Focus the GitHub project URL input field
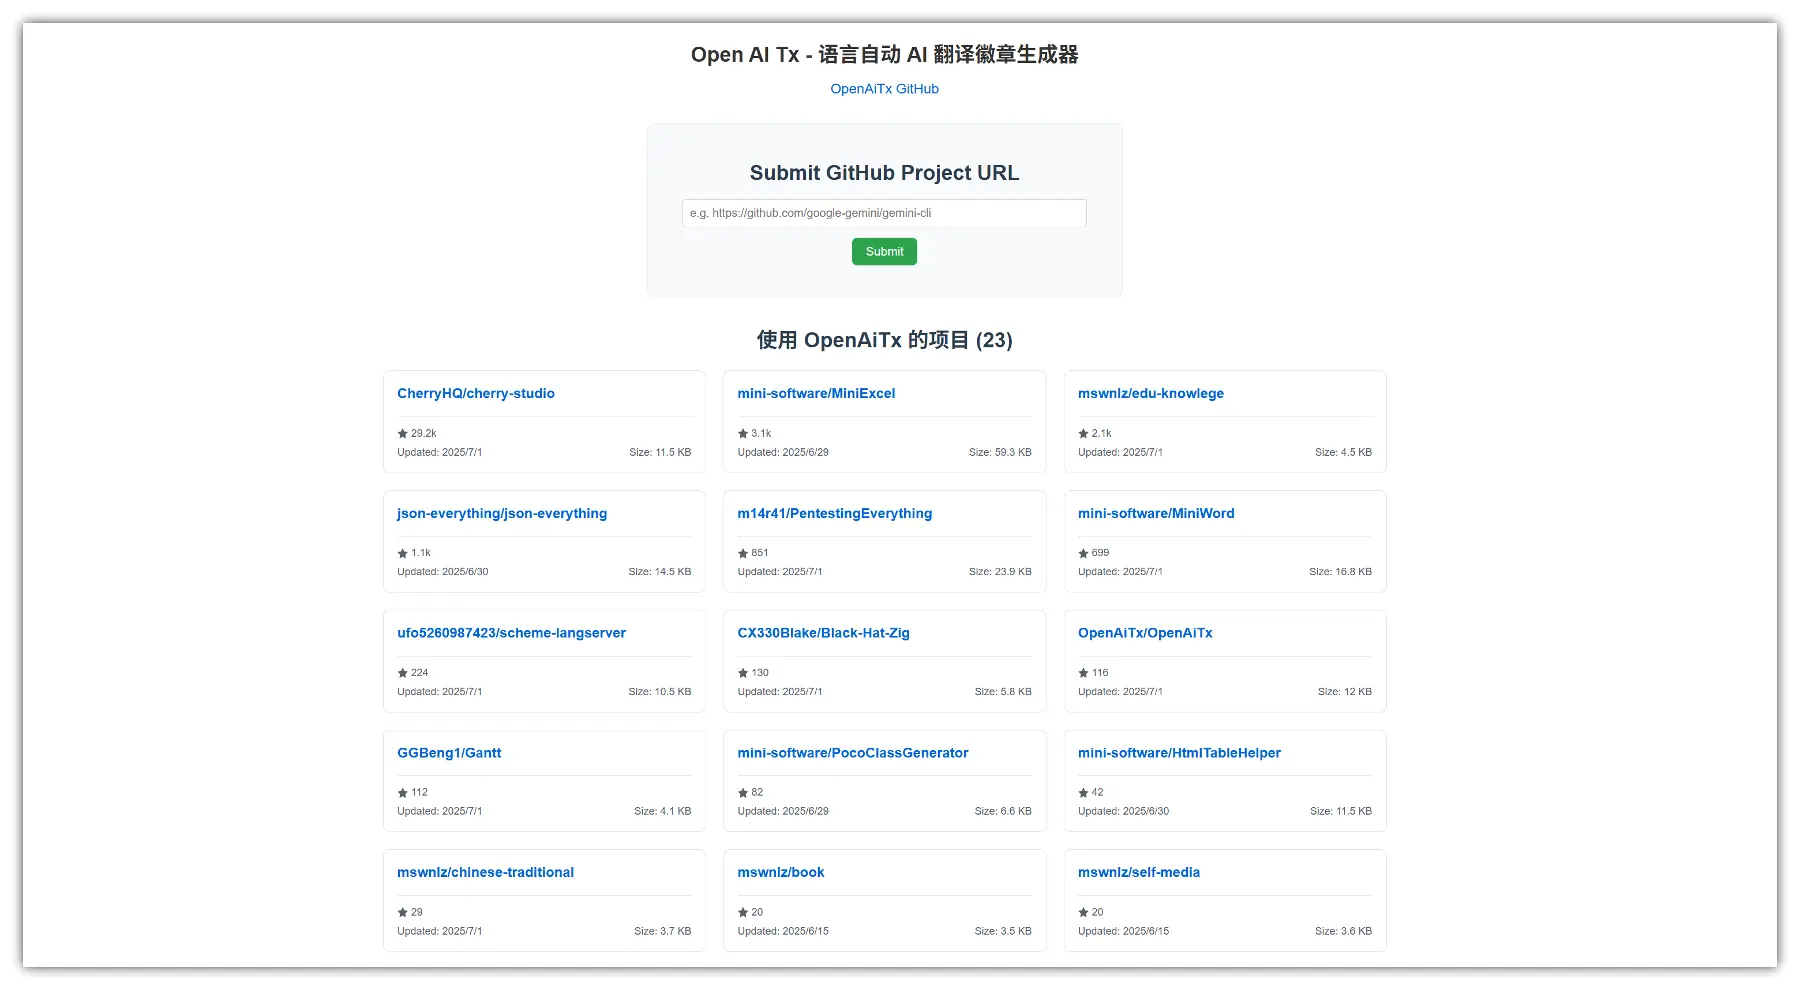Image resolution: width=1800 pixels, height=990 pixels. tap(884, 213)
